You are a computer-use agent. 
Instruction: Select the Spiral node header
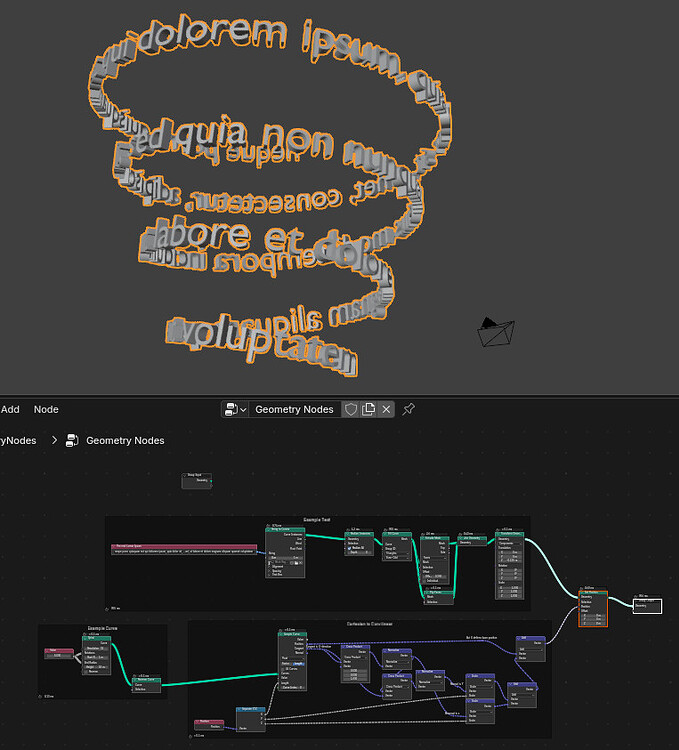pyautogui.click(x=97, y=638)
